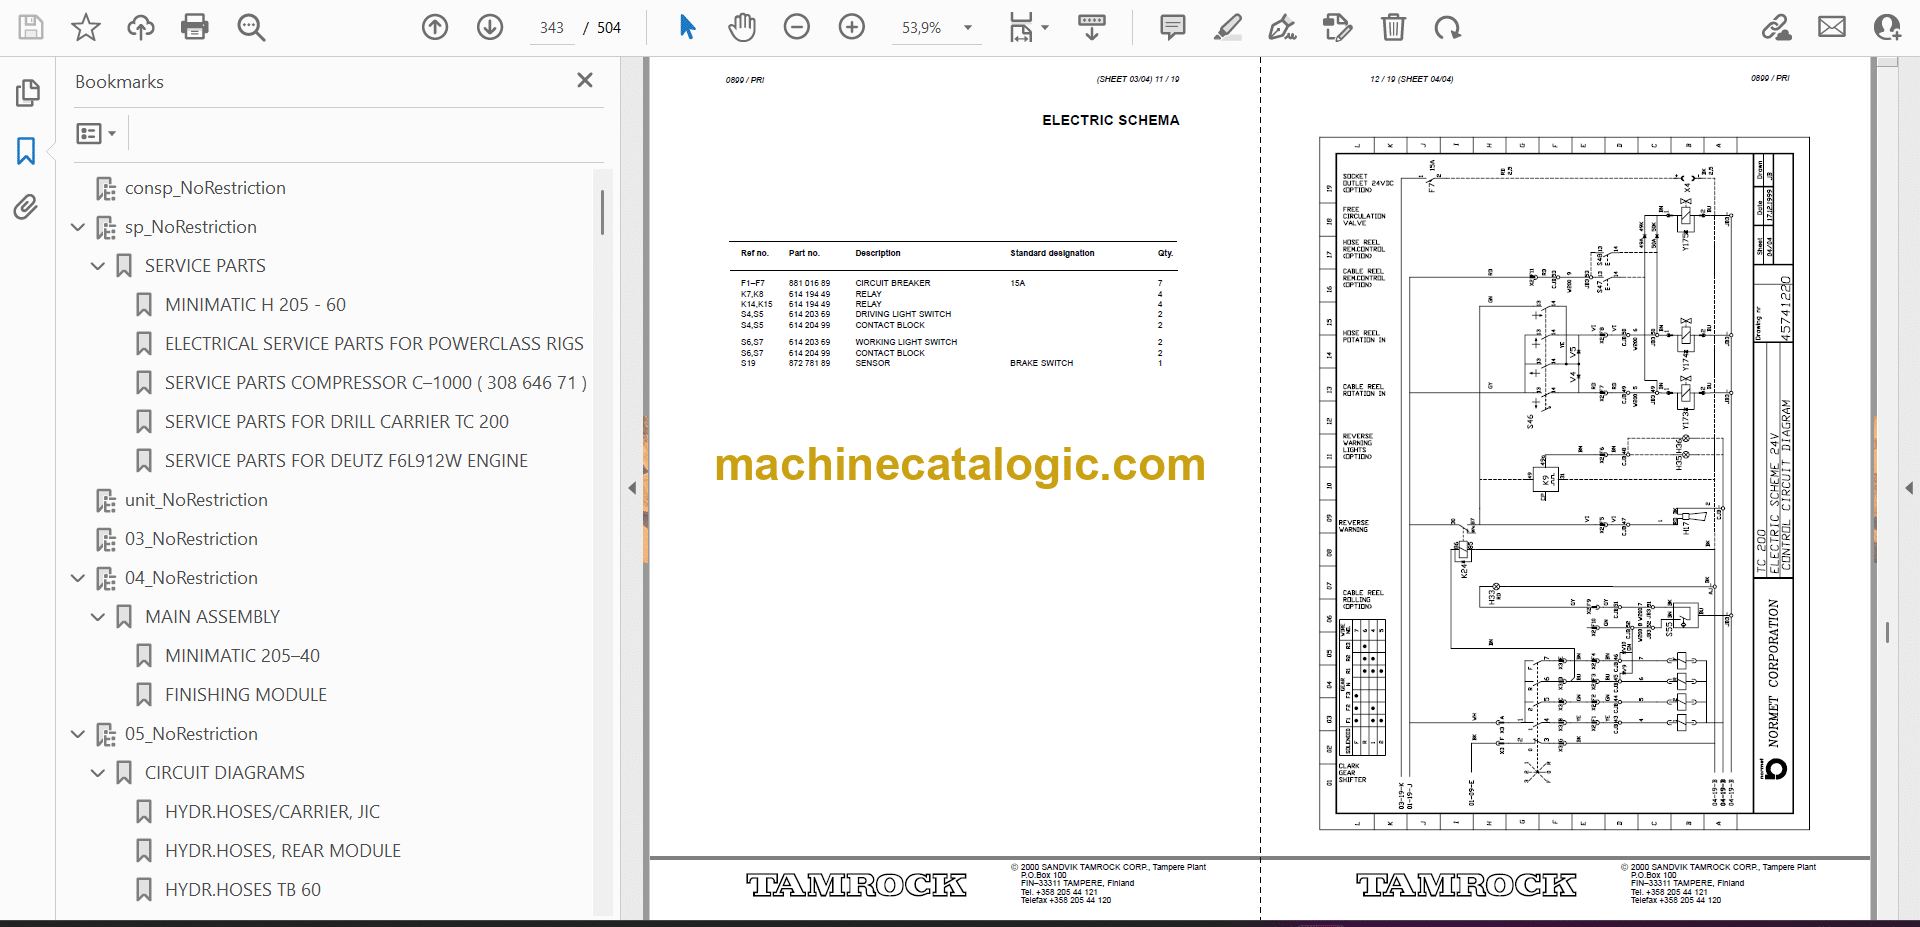Viewport: 1920px width, 927px height.
Task: Expand the right tools pane arrow
Action: tap(1909, 488)
